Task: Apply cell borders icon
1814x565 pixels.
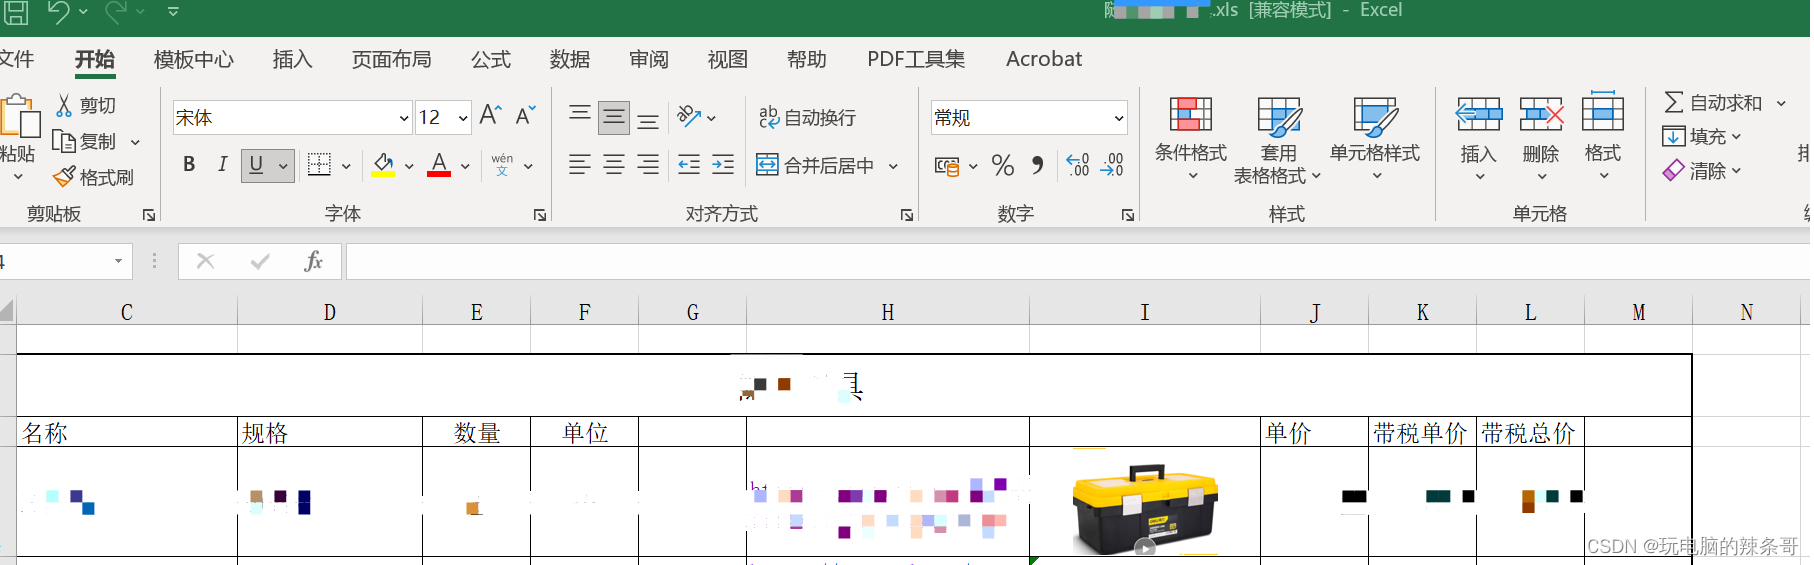Action: click(319, 165)
